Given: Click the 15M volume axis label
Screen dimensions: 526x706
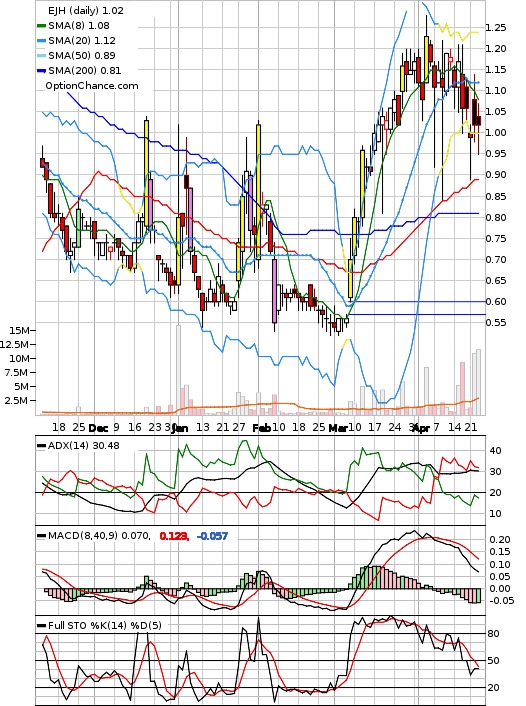Looking at the screenshot, I should coord(19,330).
